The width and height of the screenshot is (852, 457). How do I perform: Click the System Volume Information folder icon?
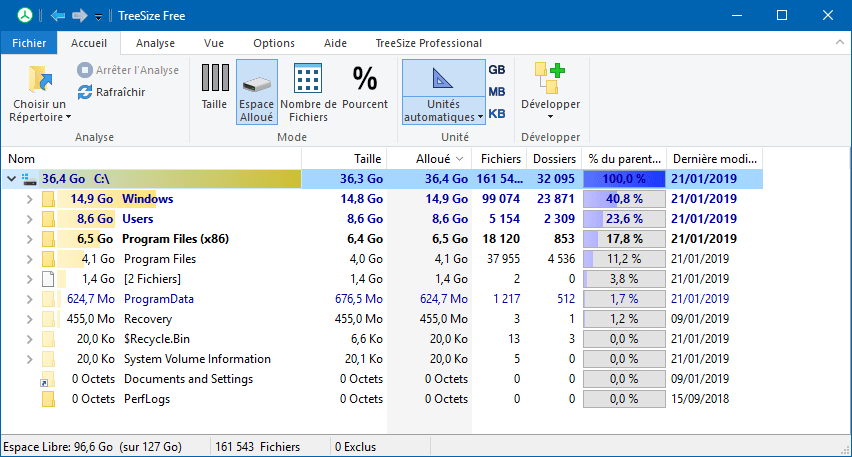pyautogui.click(x=48, y=359)
